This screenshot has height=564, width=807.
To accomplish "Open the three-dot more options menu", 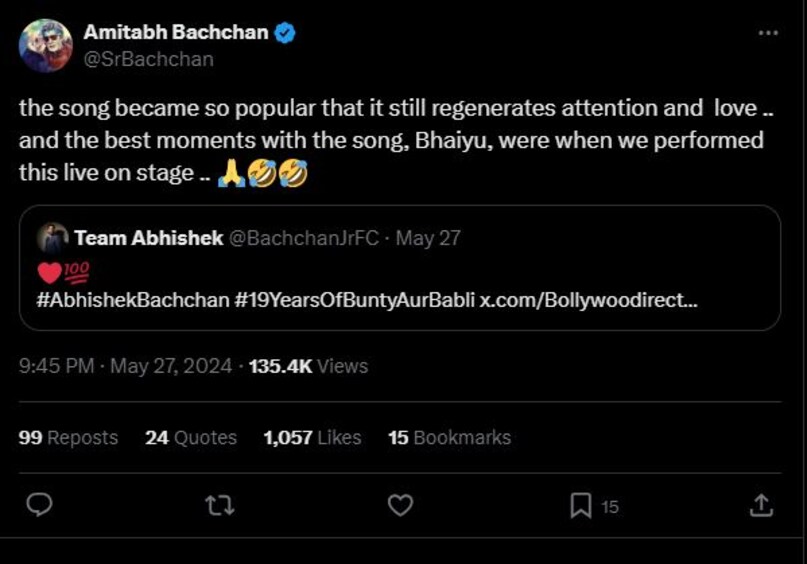I will (x=768, y=33).
